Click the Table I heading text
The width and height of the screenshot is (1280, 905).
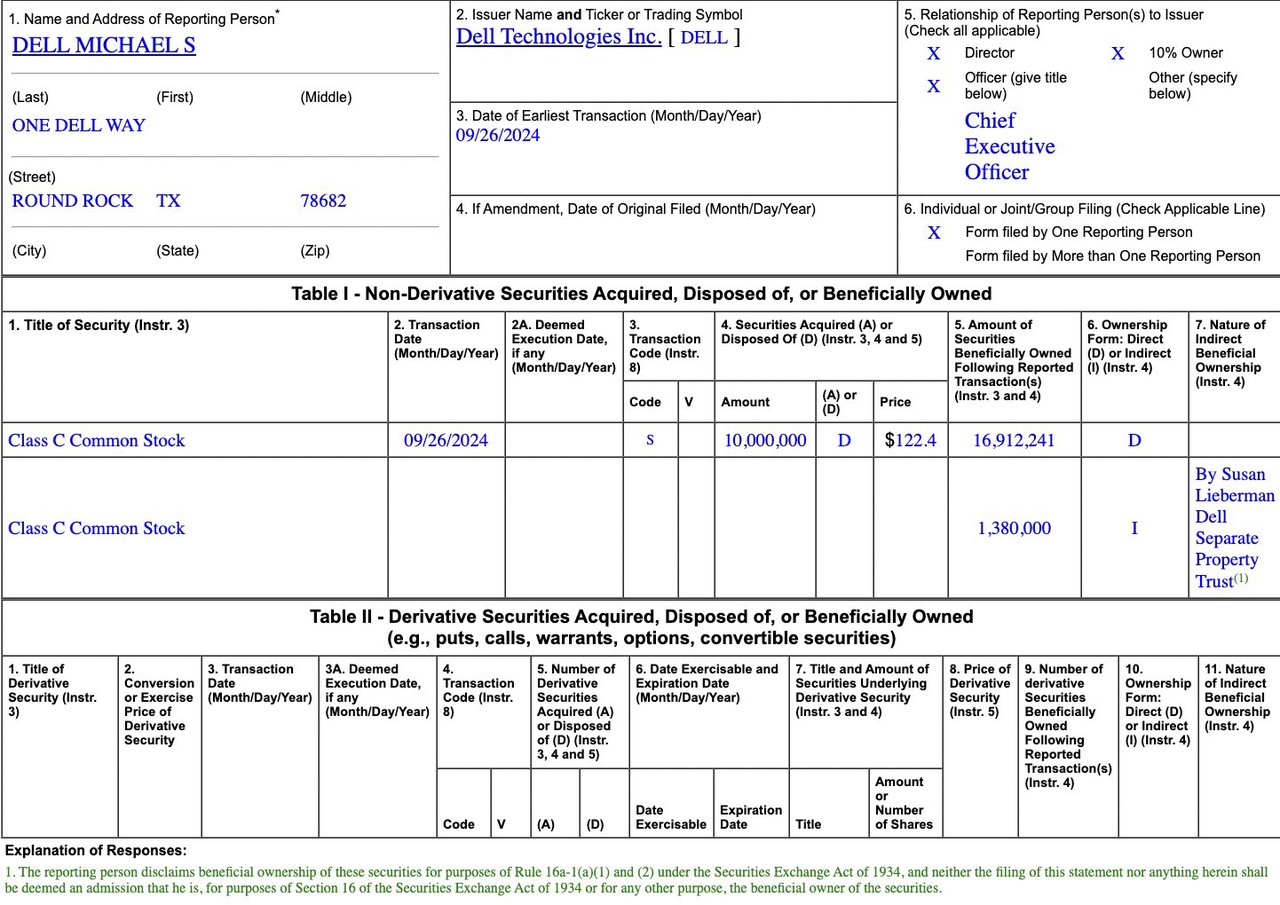[641, 294]
